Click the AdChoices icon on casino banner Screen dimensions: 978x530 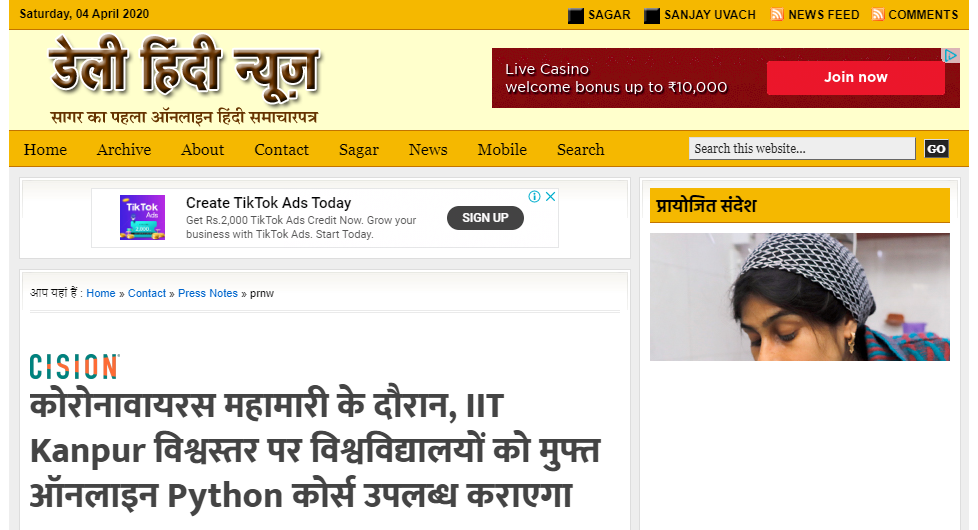tap(950, 55)
